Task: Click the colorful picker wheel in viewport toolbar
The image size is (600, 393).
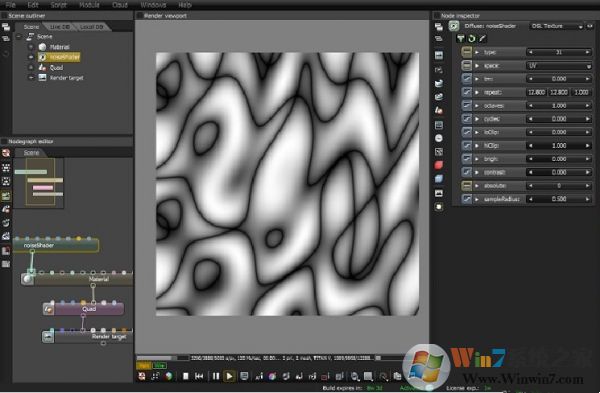Action: coord(272,376)
